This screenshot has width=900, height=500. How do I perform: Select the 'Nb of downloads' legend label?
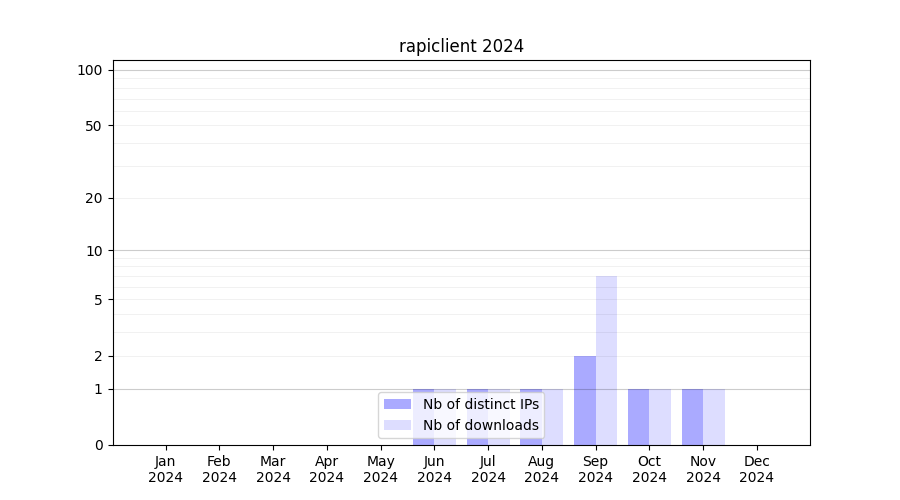click(480, 425)
